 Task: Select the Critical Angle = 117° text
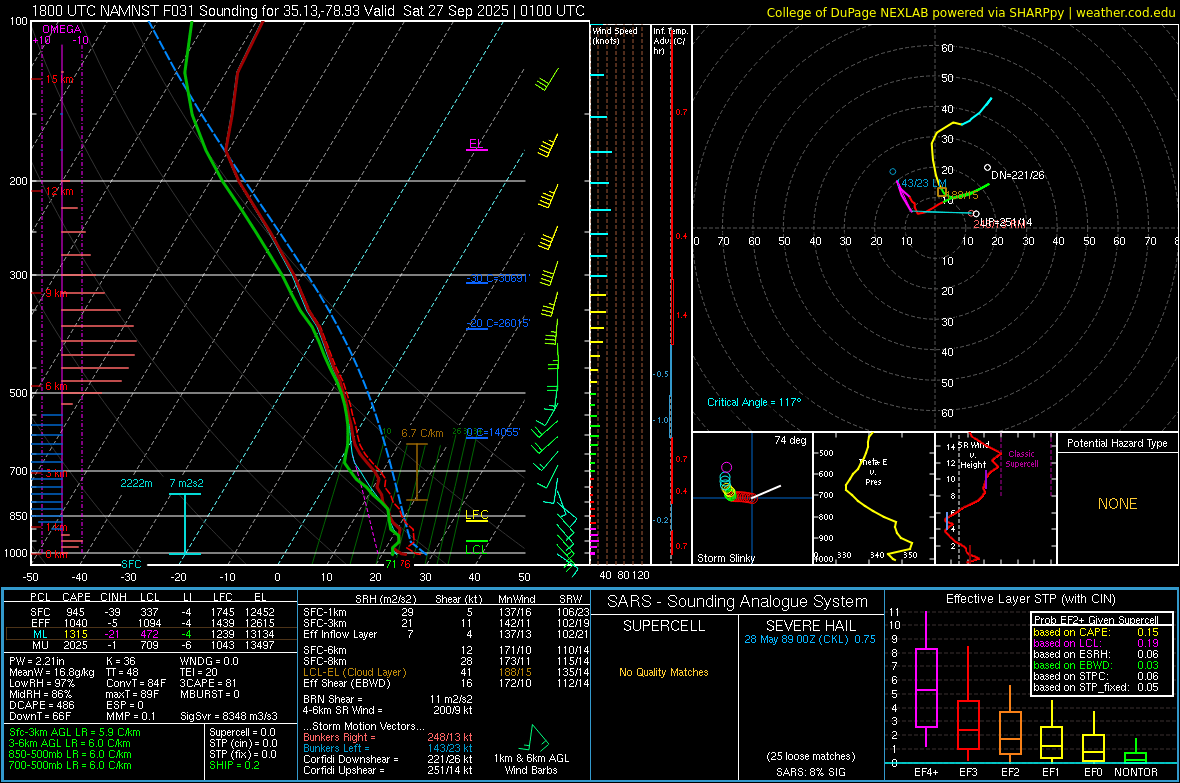[x=754, y=402]
